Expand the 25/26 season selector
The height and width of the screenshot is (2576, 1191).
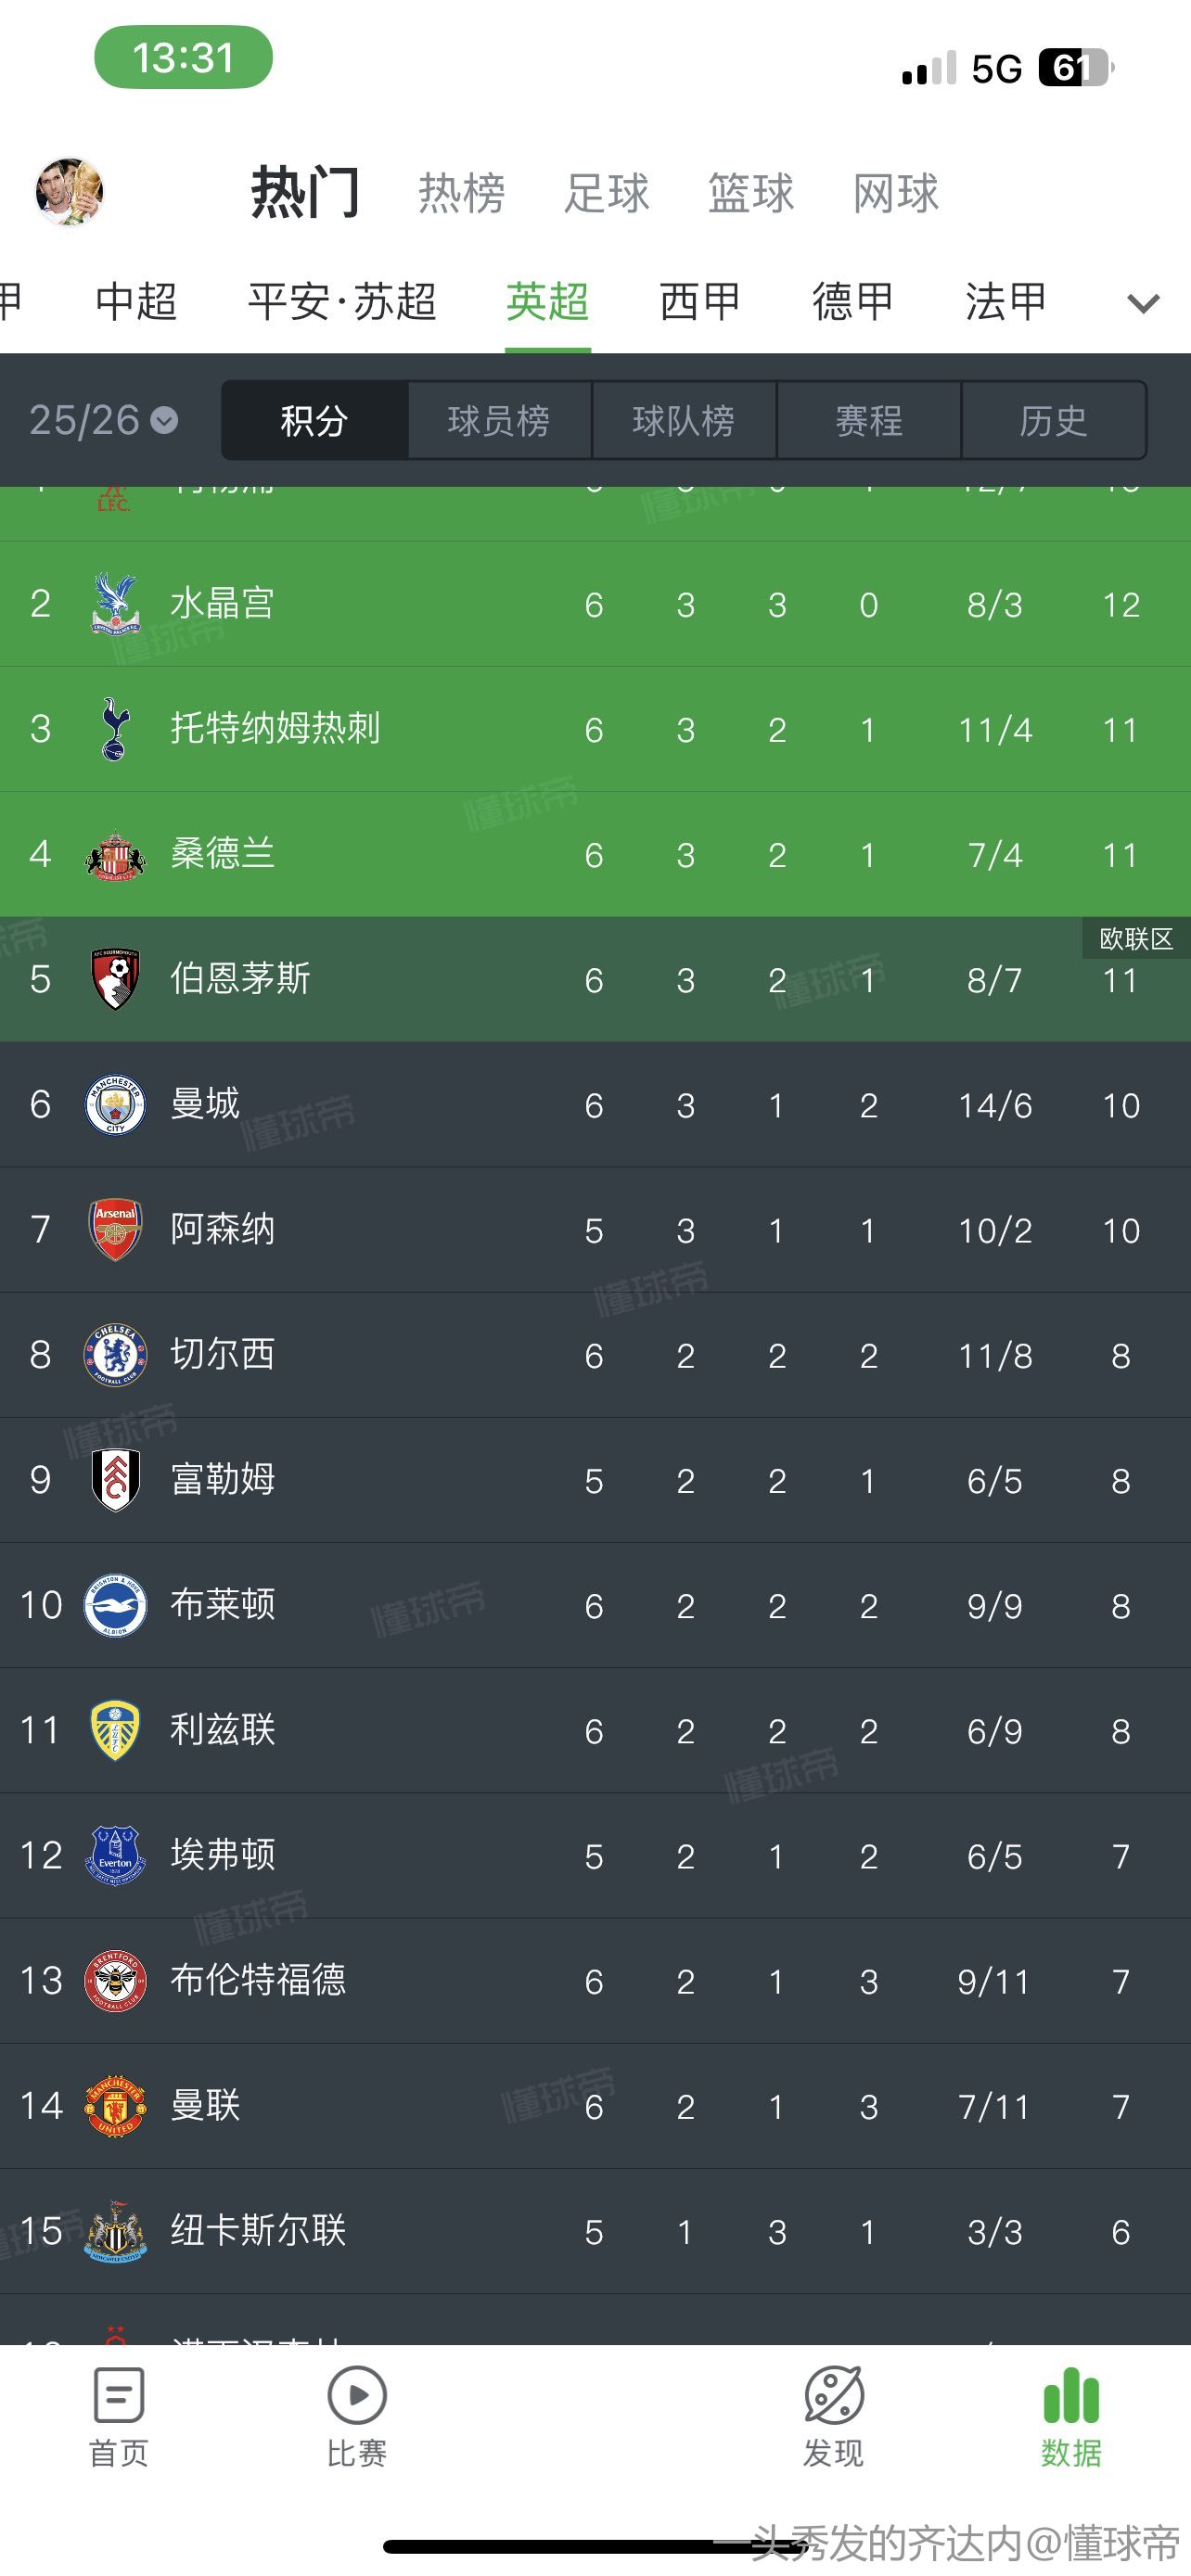point(104,420)
